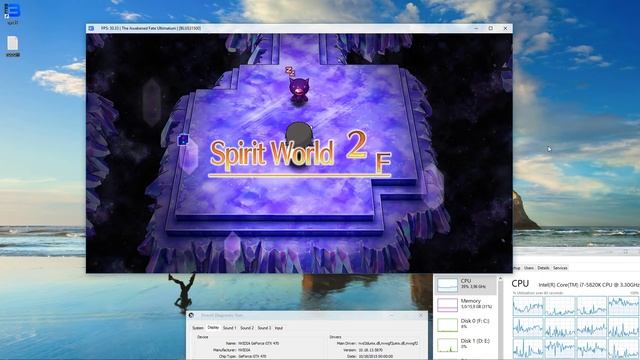The width and height of the screenshot is (640, 360).
Task: Select Disk 0 (F: C:) in sidebar
Action: pyautogui.click(x=465, y=324)
